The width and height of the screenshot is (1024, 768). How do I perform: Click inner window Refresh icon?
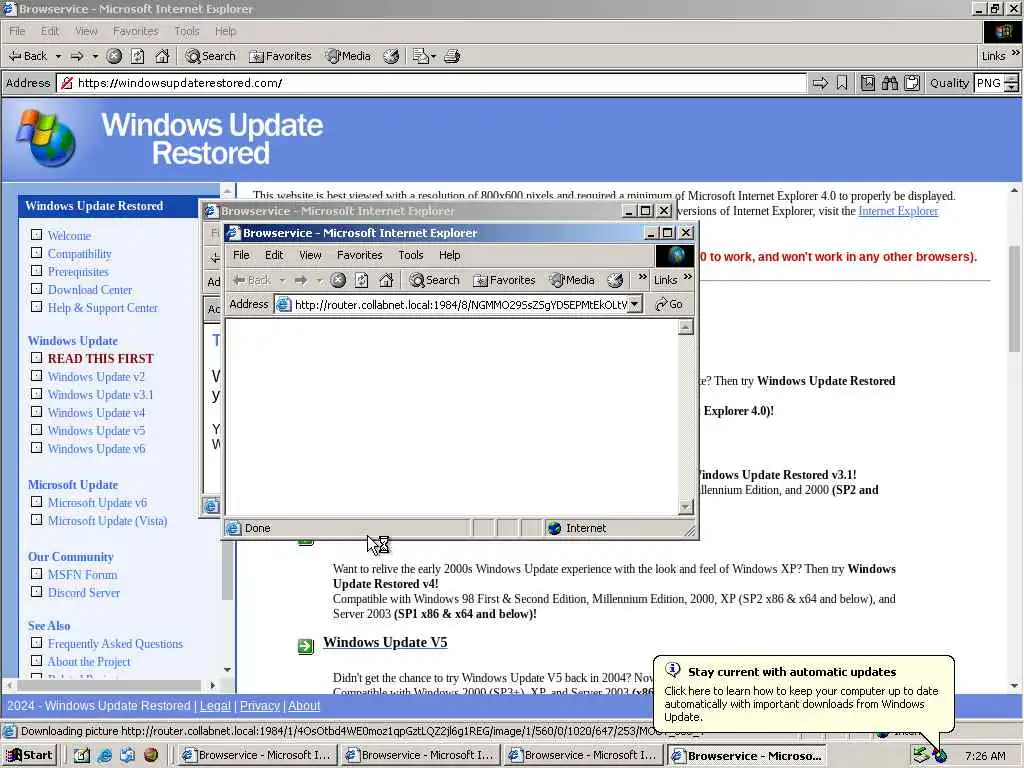(x=361, y=280)
